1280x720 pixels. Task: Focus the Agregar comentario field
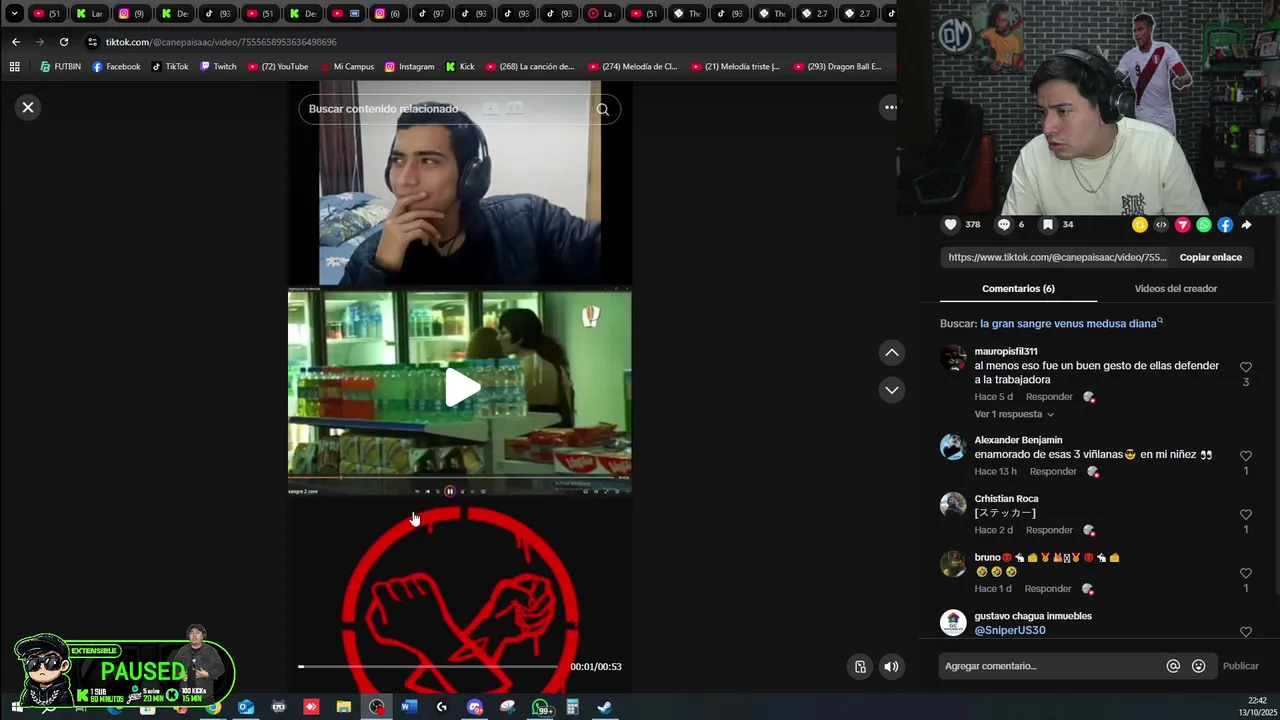[1050, 666]
